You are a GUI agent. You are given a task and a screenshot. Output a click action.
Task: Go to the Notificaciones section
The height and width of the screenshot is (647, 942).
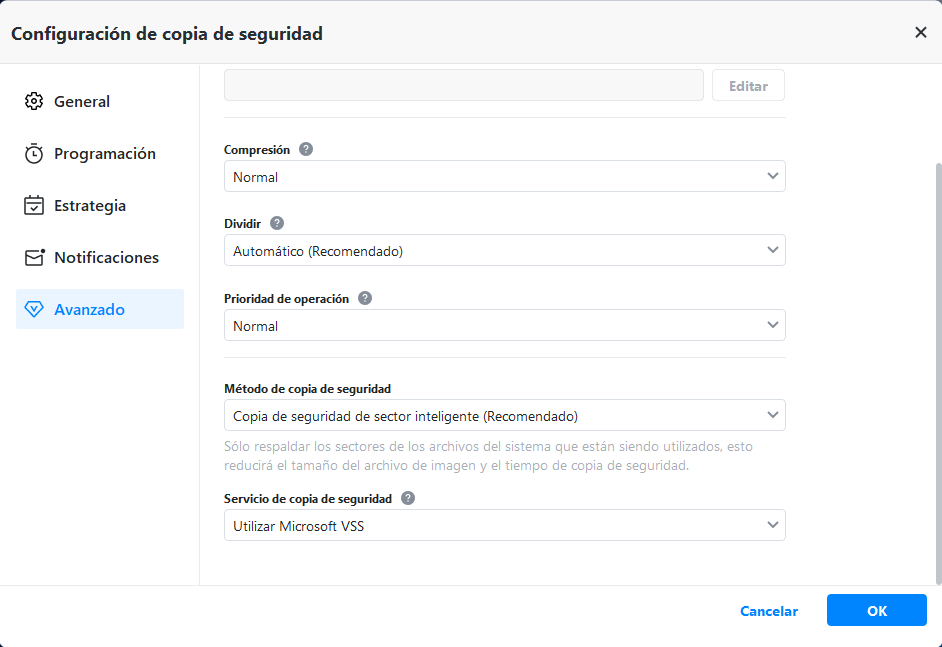point(106,257)
